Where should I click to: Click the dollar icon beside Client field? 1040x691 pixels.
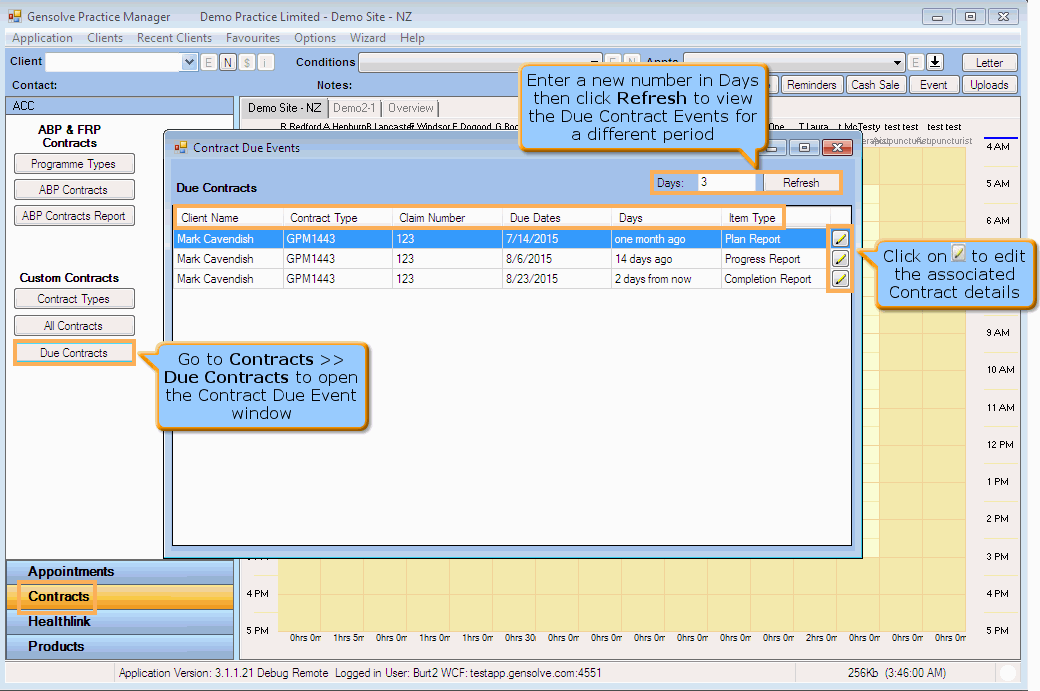(247, 62)
